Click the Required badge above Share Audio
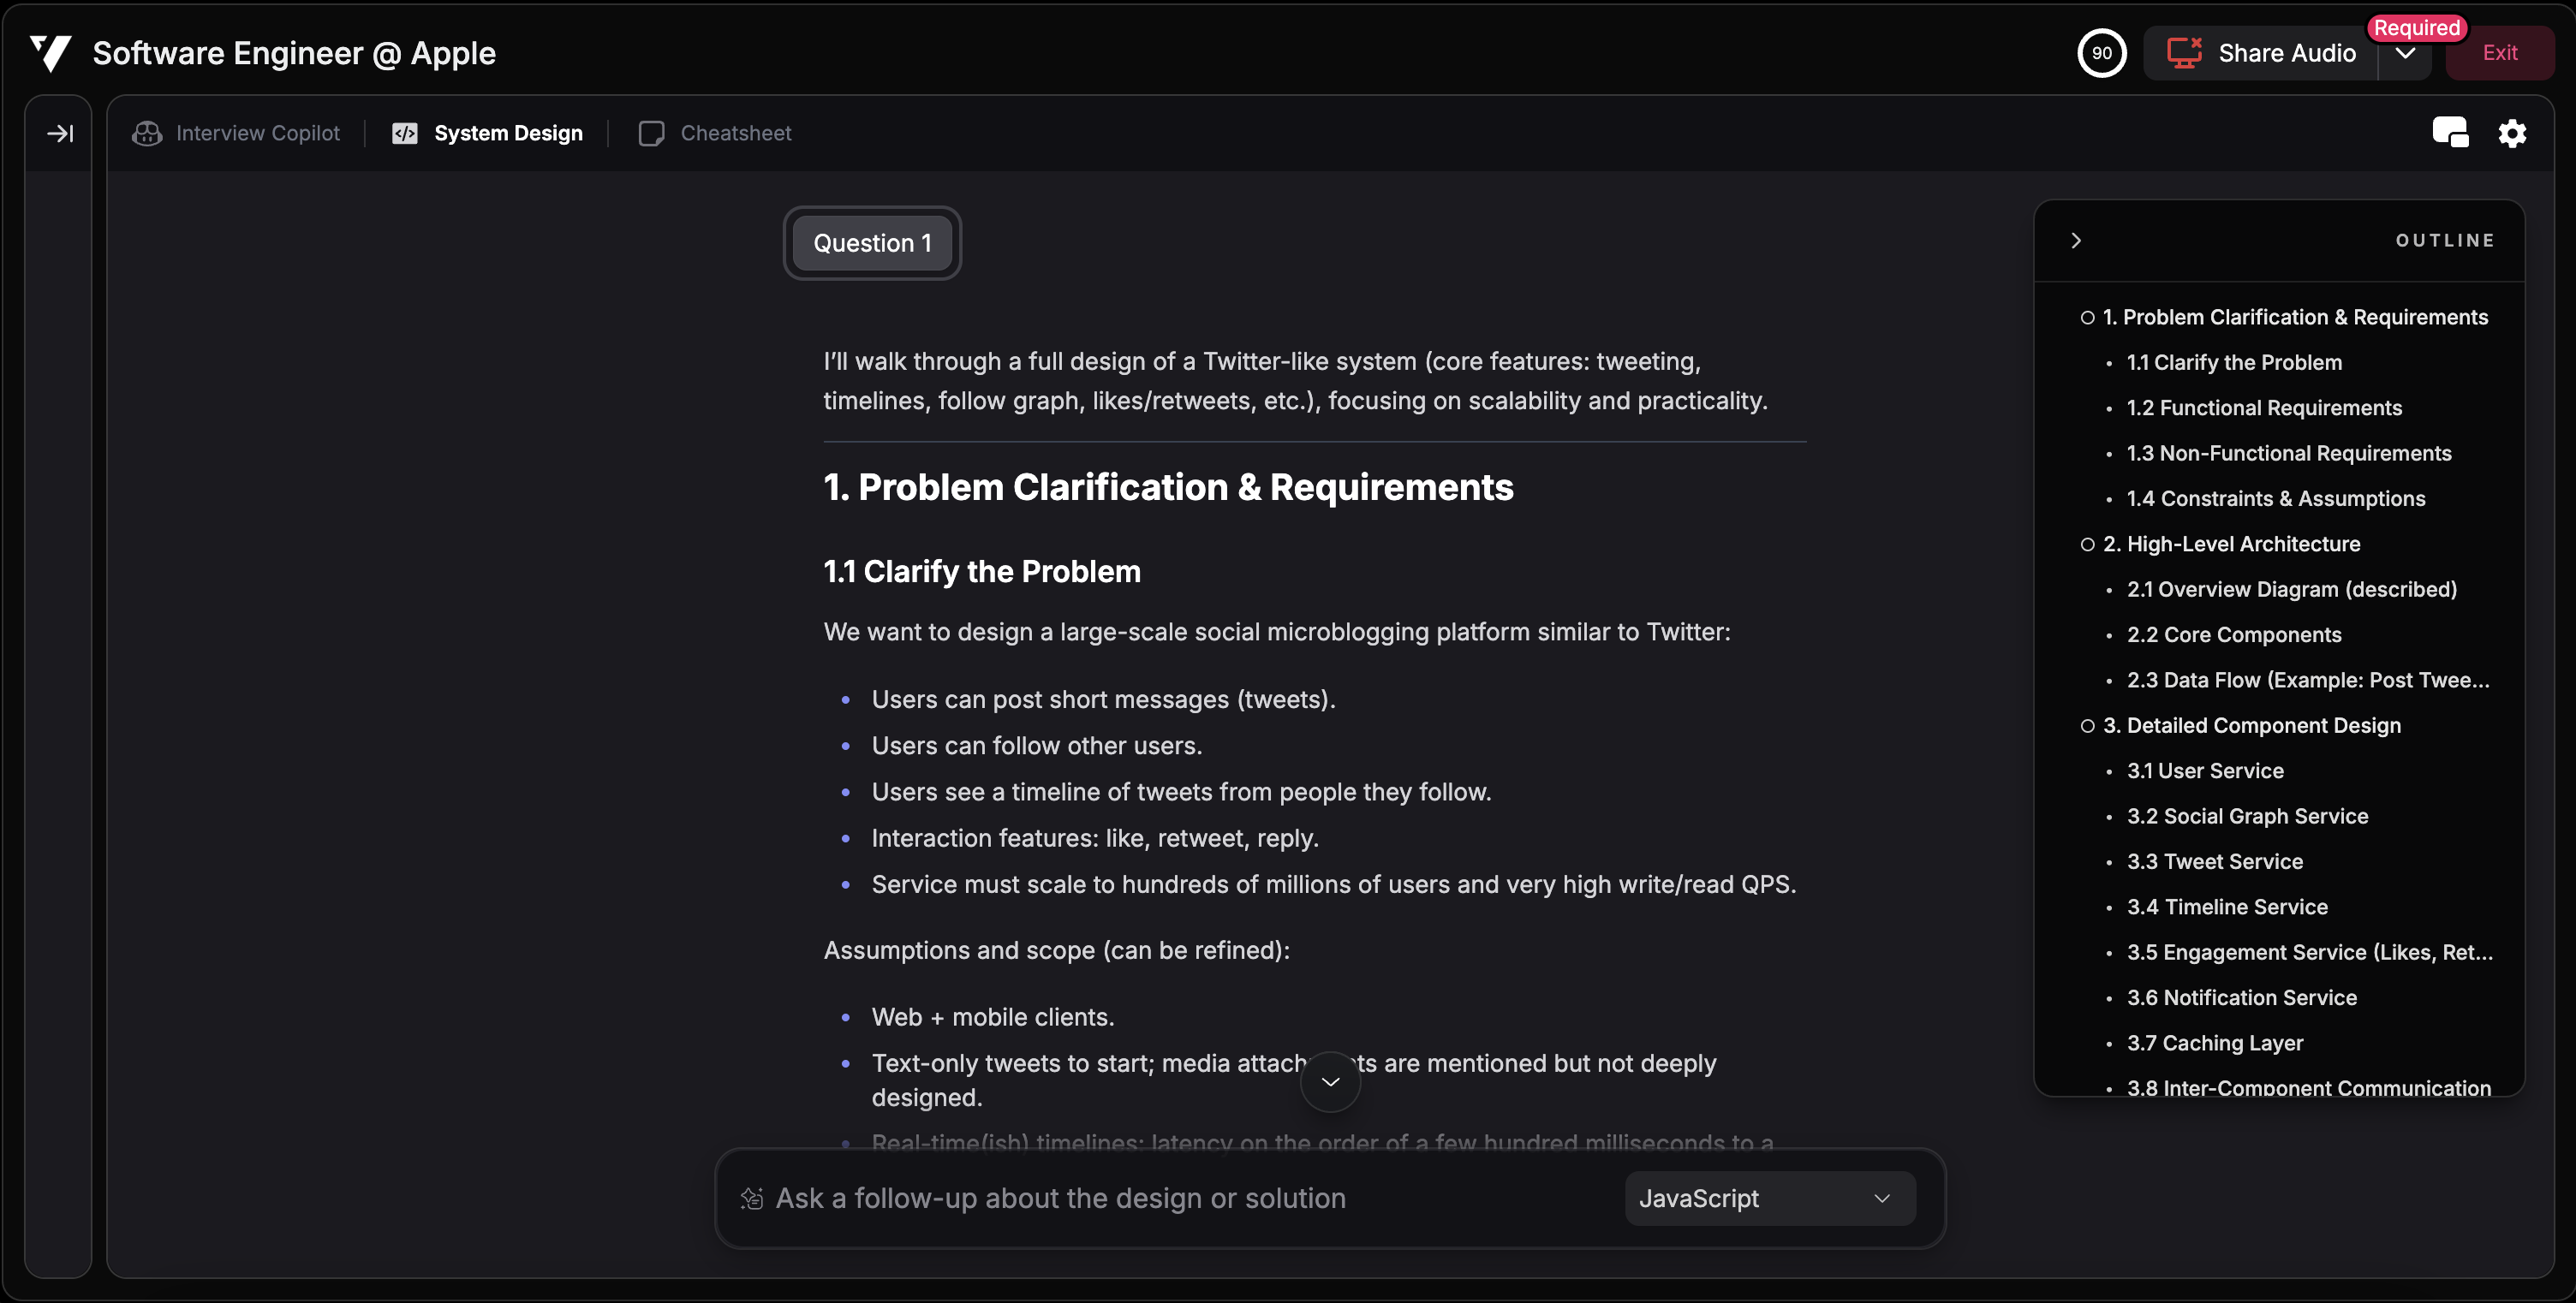The height and width of the screenshot is (1303, 2576). tap(2416, 28)
